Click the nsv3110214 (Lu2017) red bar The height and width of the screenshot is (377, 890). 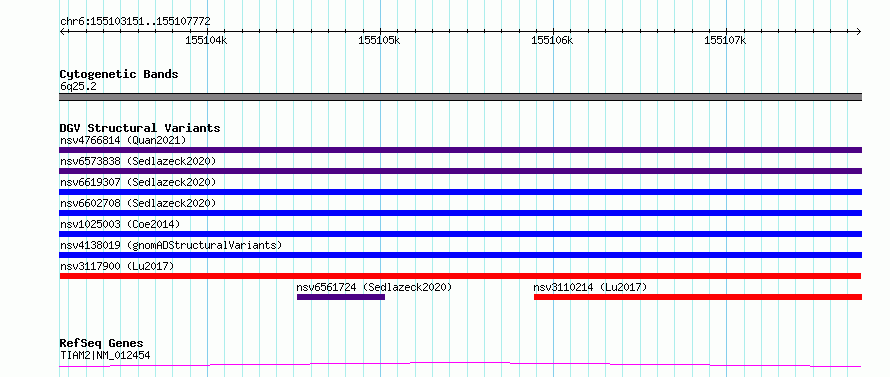(x=698, y=297)
